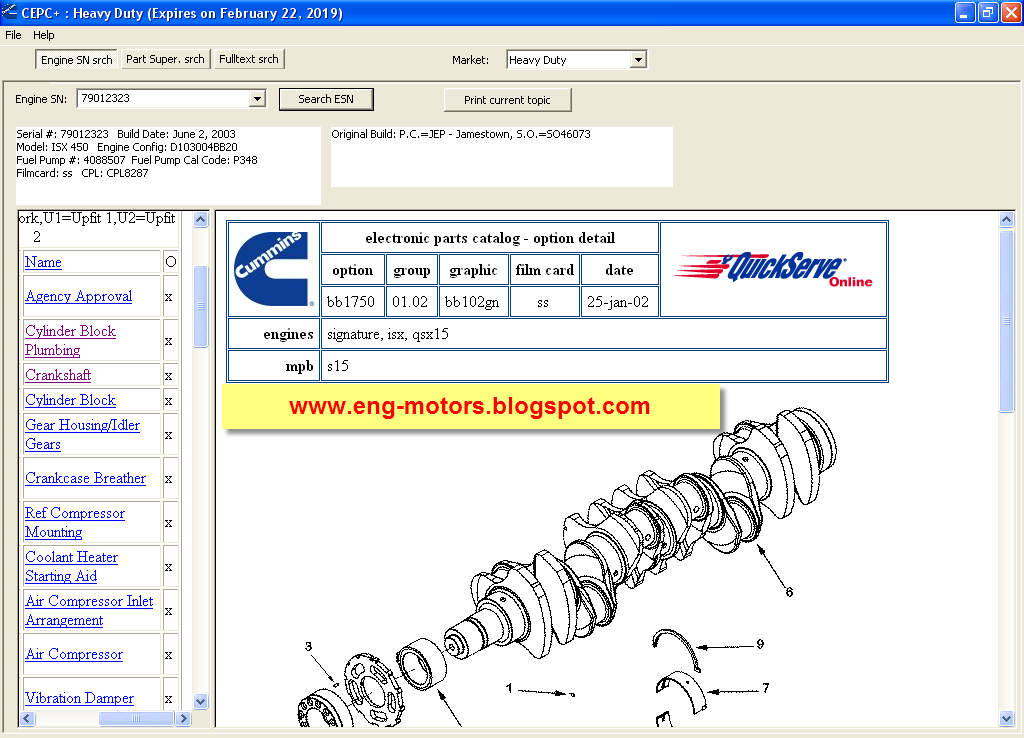Click graphic value bb102gn cell

coord(473,302)
